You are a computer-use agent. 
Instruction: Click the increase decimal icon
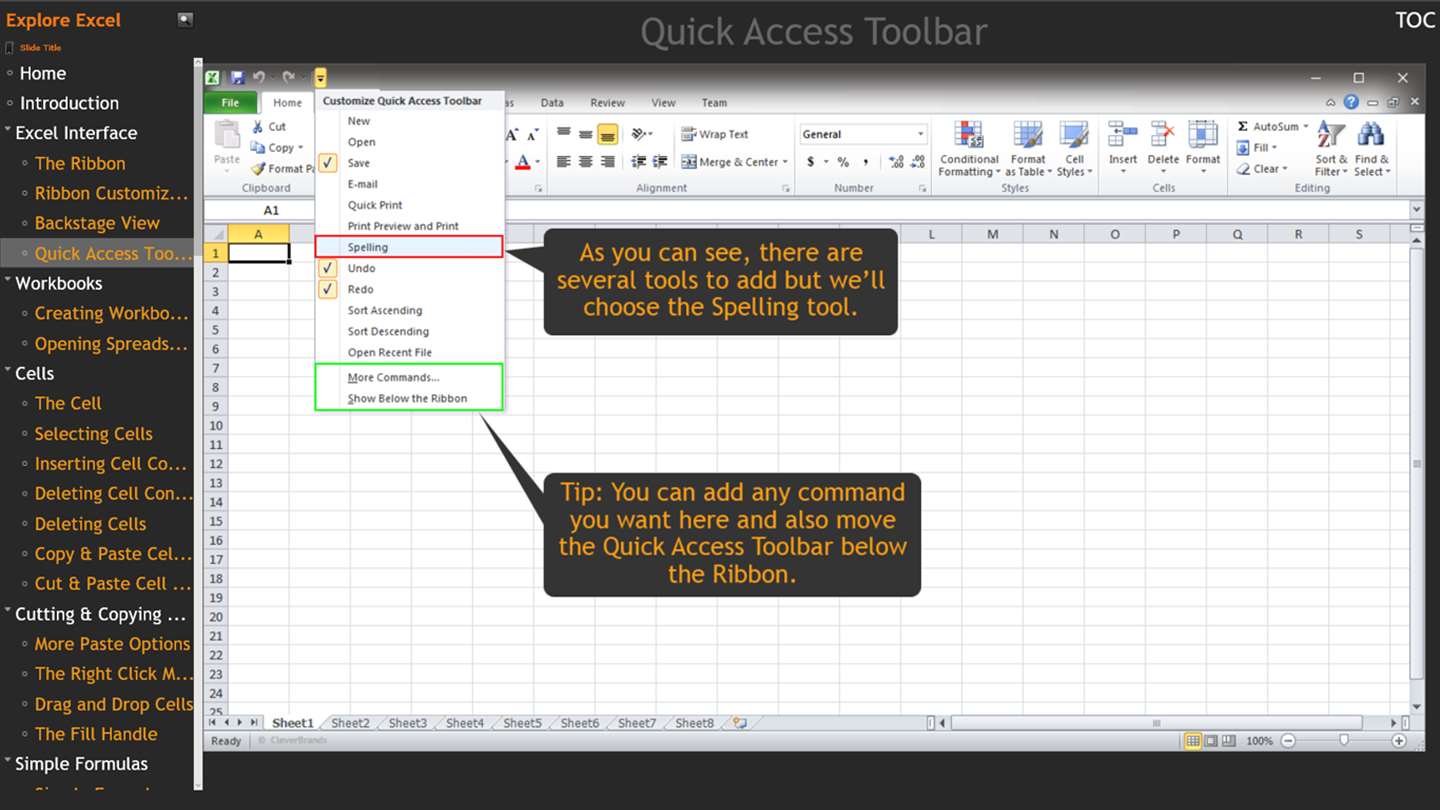click(896, 162)
